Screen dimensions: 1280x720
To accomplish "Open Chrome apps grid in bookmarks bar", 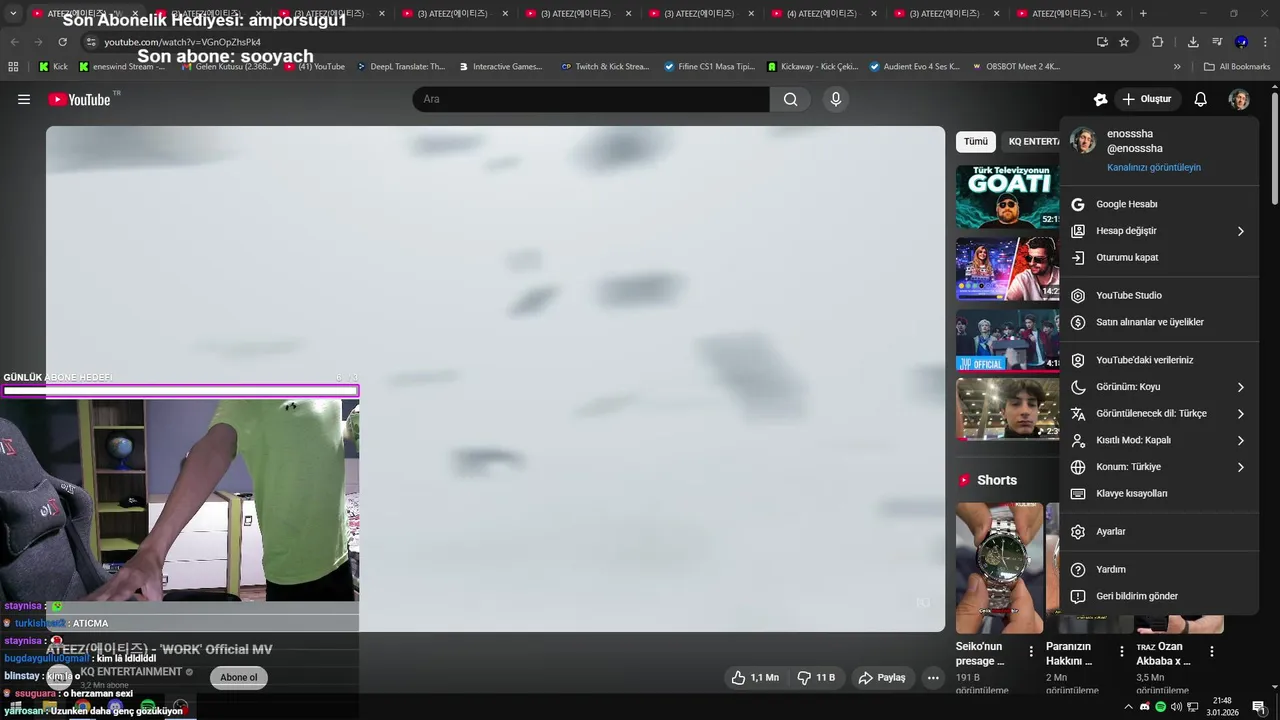I will (13, 67).
